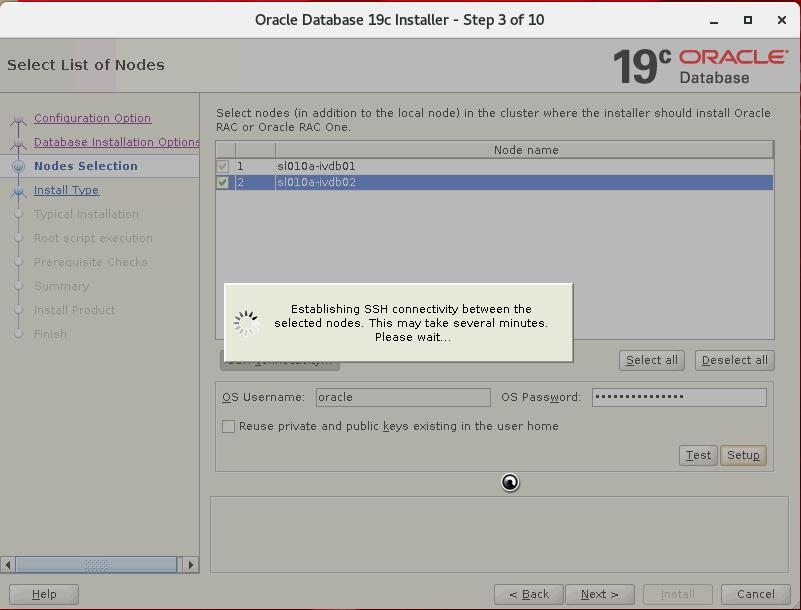Click the Test SSH connectivity button
Image resolution: width=801 pixels, height=610 pixels.
(x=698, y=455)
